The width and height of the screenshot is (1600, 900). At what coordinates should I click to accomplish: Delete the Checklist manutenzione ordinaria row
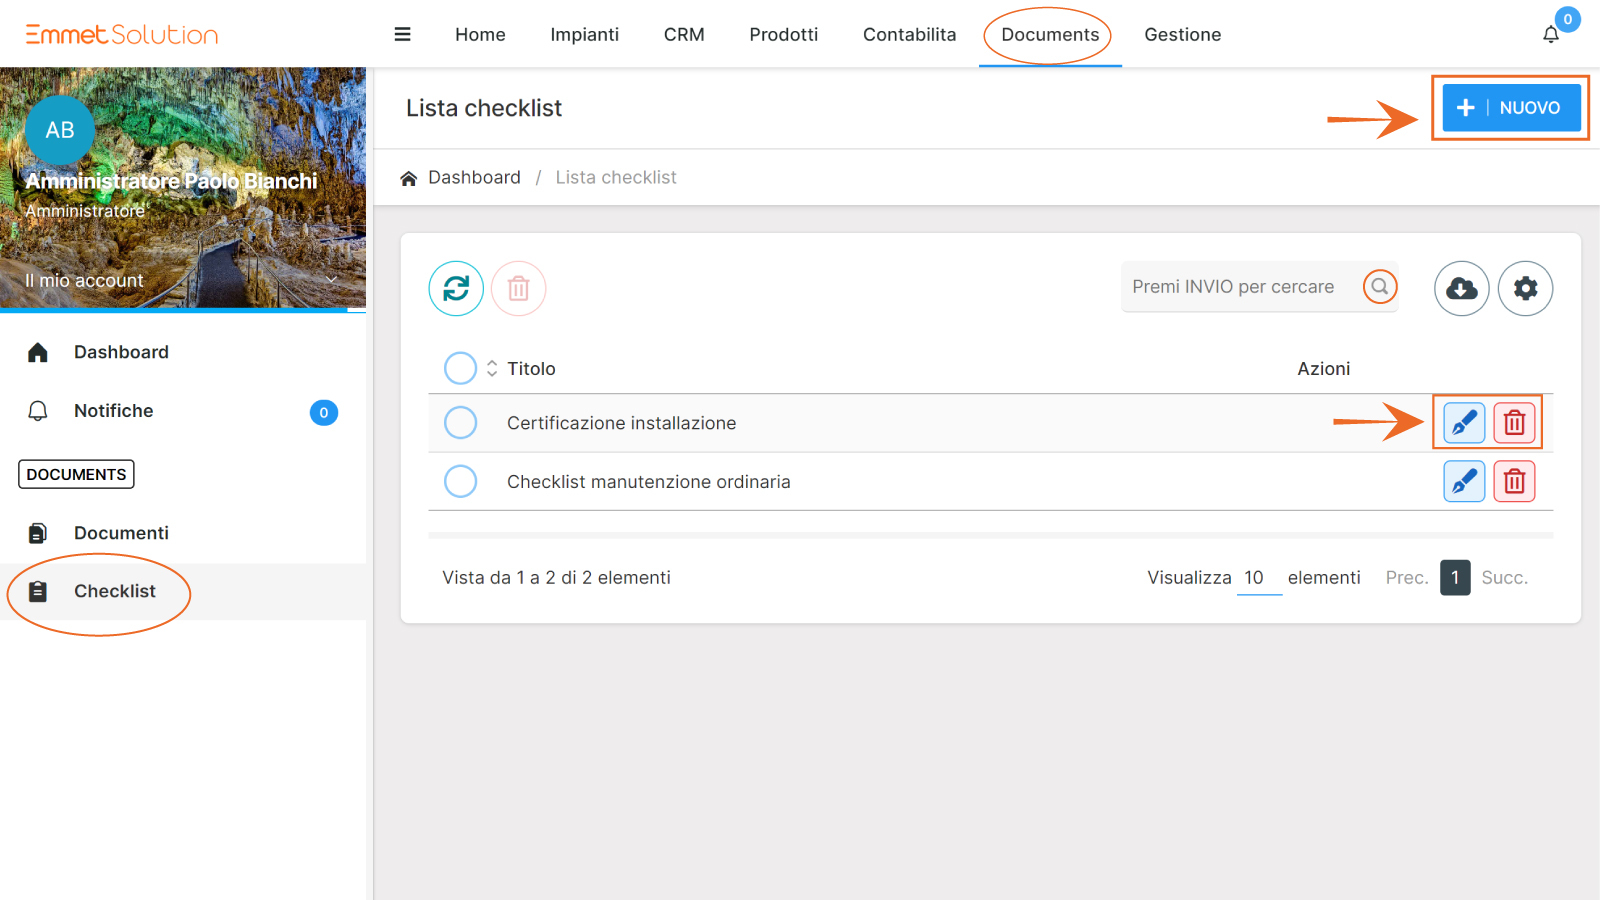click(x=1514, y=482)
